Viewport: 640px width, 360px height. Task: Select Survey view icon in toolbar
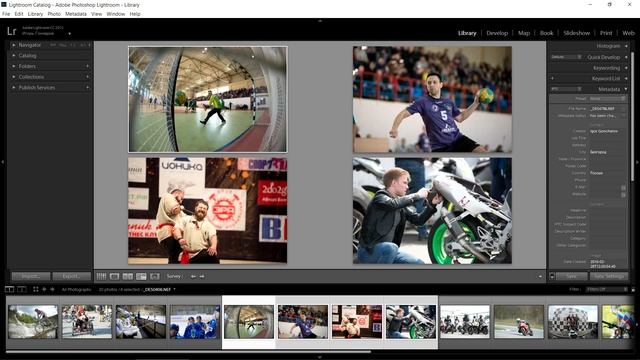141,276
